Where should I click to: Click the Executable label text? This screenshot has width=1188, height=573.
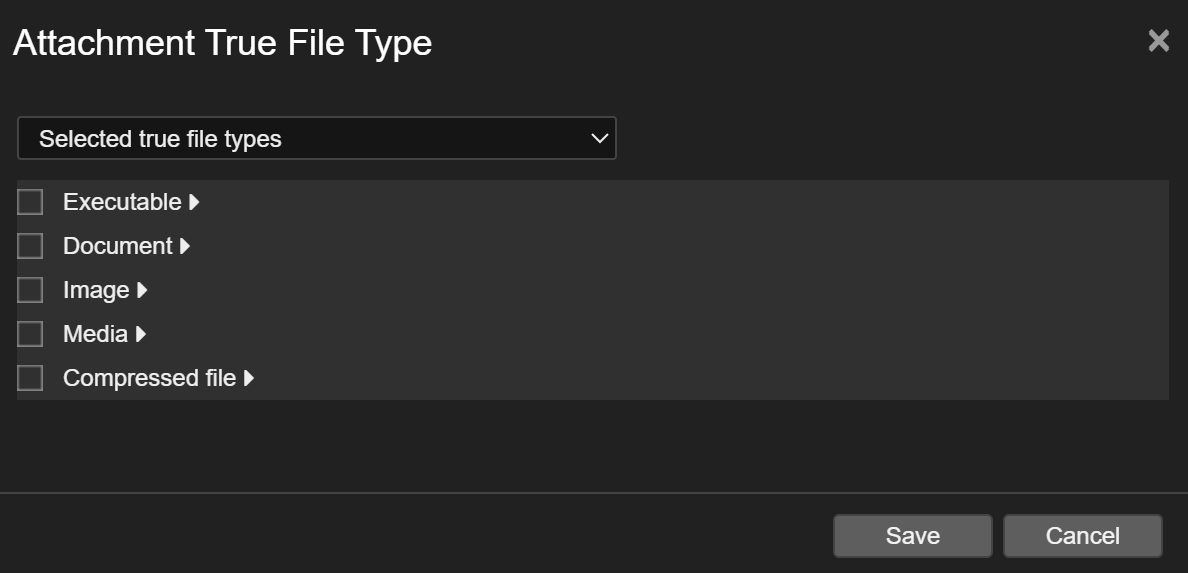(x=122, y=202)
